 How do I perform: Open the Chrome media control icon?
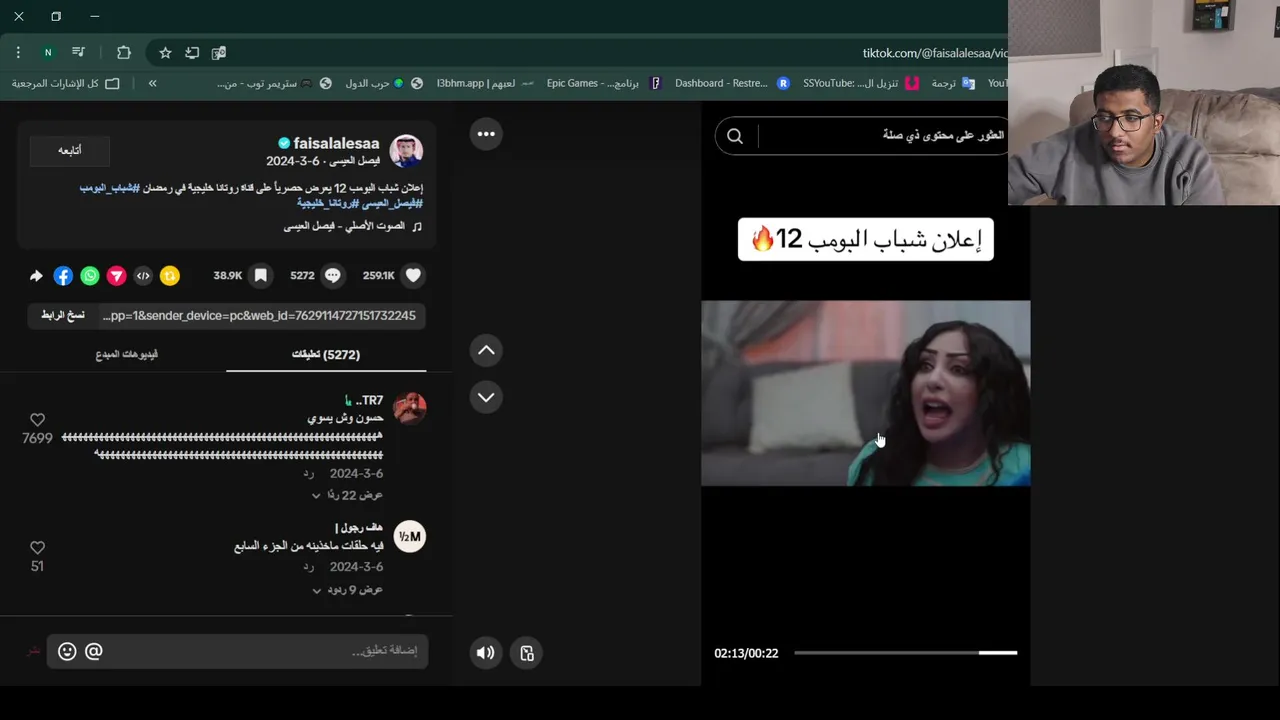click(x=78, y=52)
